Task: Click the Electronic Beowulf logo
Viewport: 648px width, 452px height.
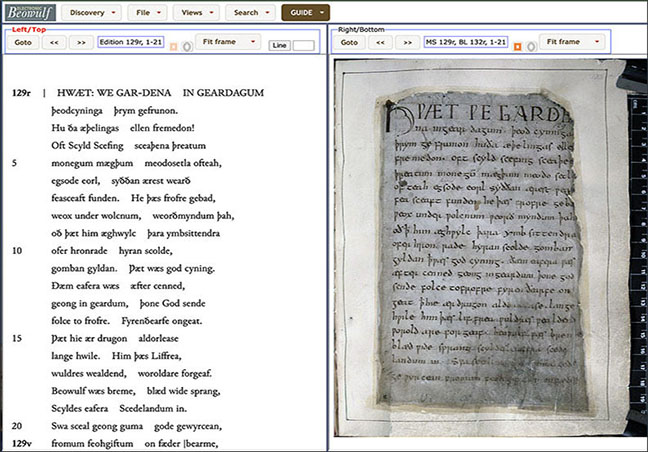Action: 30,12
